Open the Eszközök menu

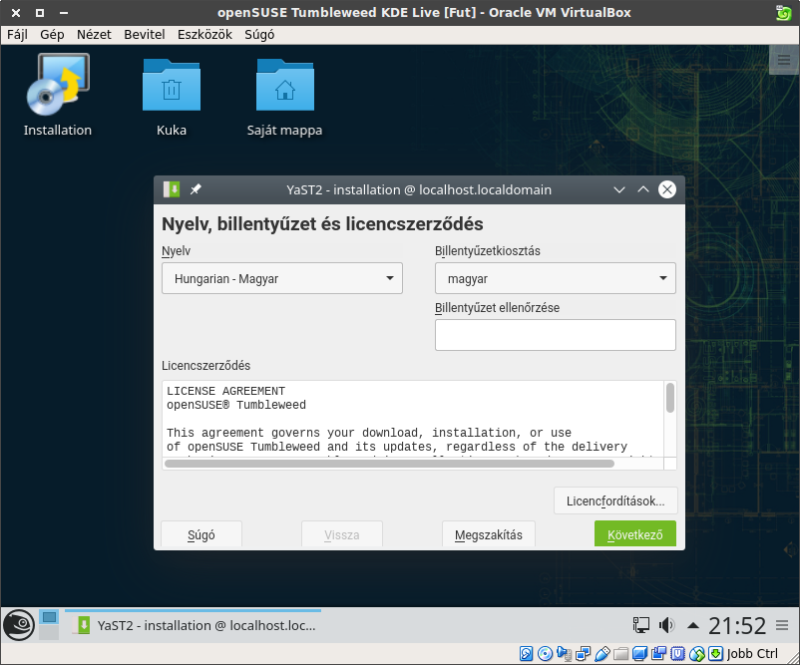[205, 35]
